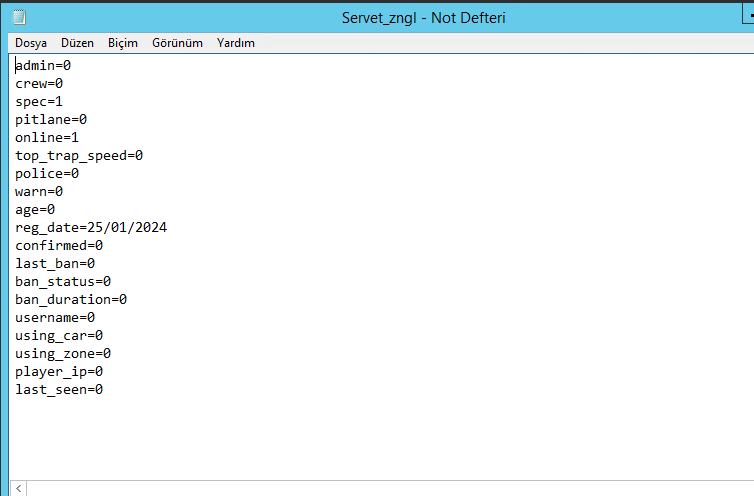Image resolution: width=754 pixels, height=496 pixels.
Task: Click the line confirmed=0
Action: coord(59,245)
